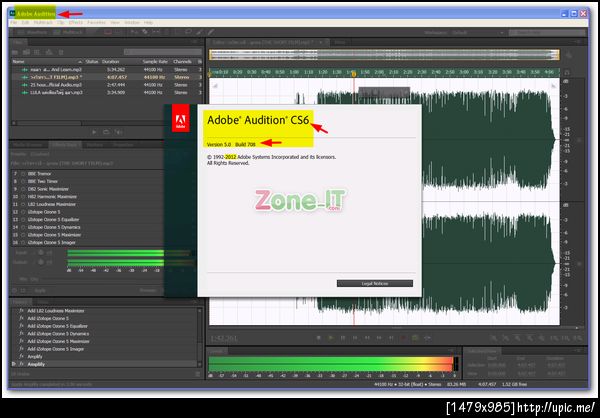
Task: Click the New File icon in the Files panel
Action: pos(38,52)
